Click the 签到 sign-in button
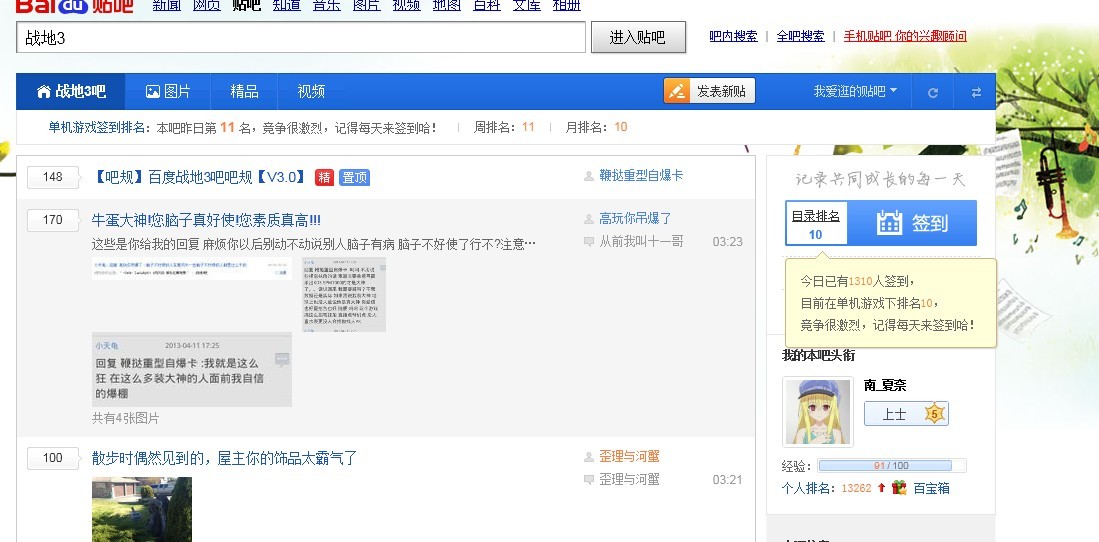The width and height of the screenshot is (1099, 542). click(x=912, y=223)
